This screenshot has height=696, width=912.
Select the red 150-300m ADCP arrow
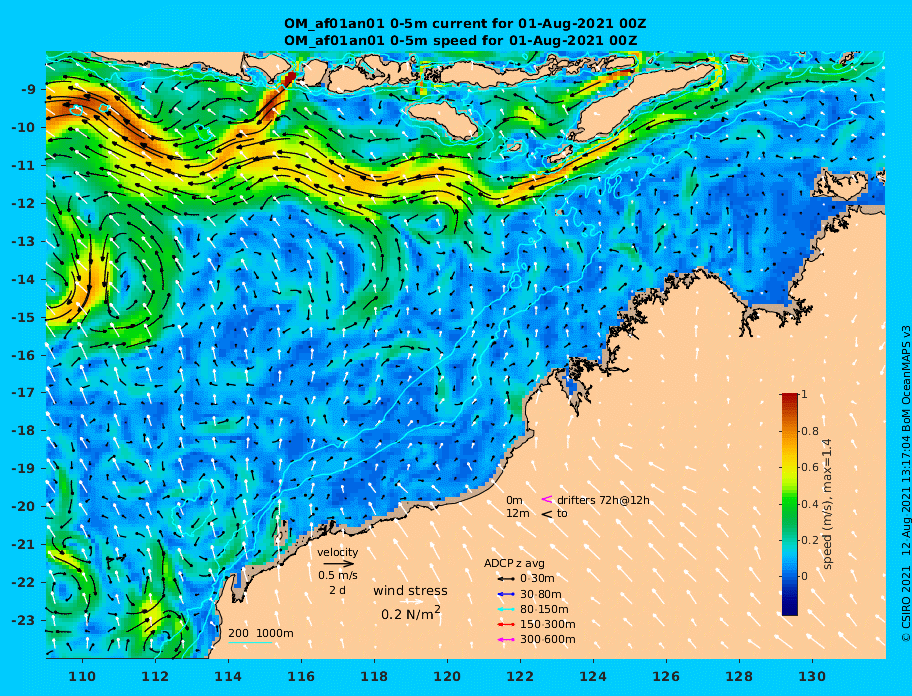point(507,624)
